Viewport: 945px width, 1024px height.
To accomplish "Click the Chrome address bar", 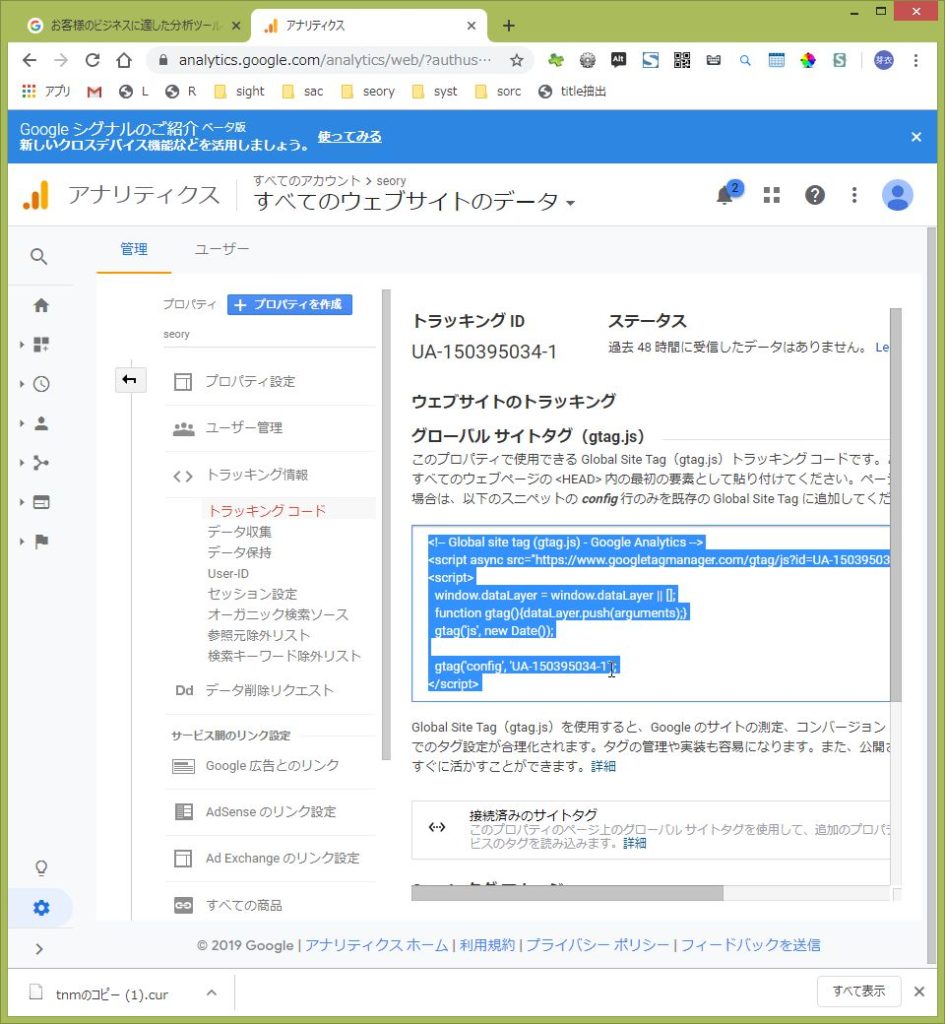I will click(x=334, y=60).
